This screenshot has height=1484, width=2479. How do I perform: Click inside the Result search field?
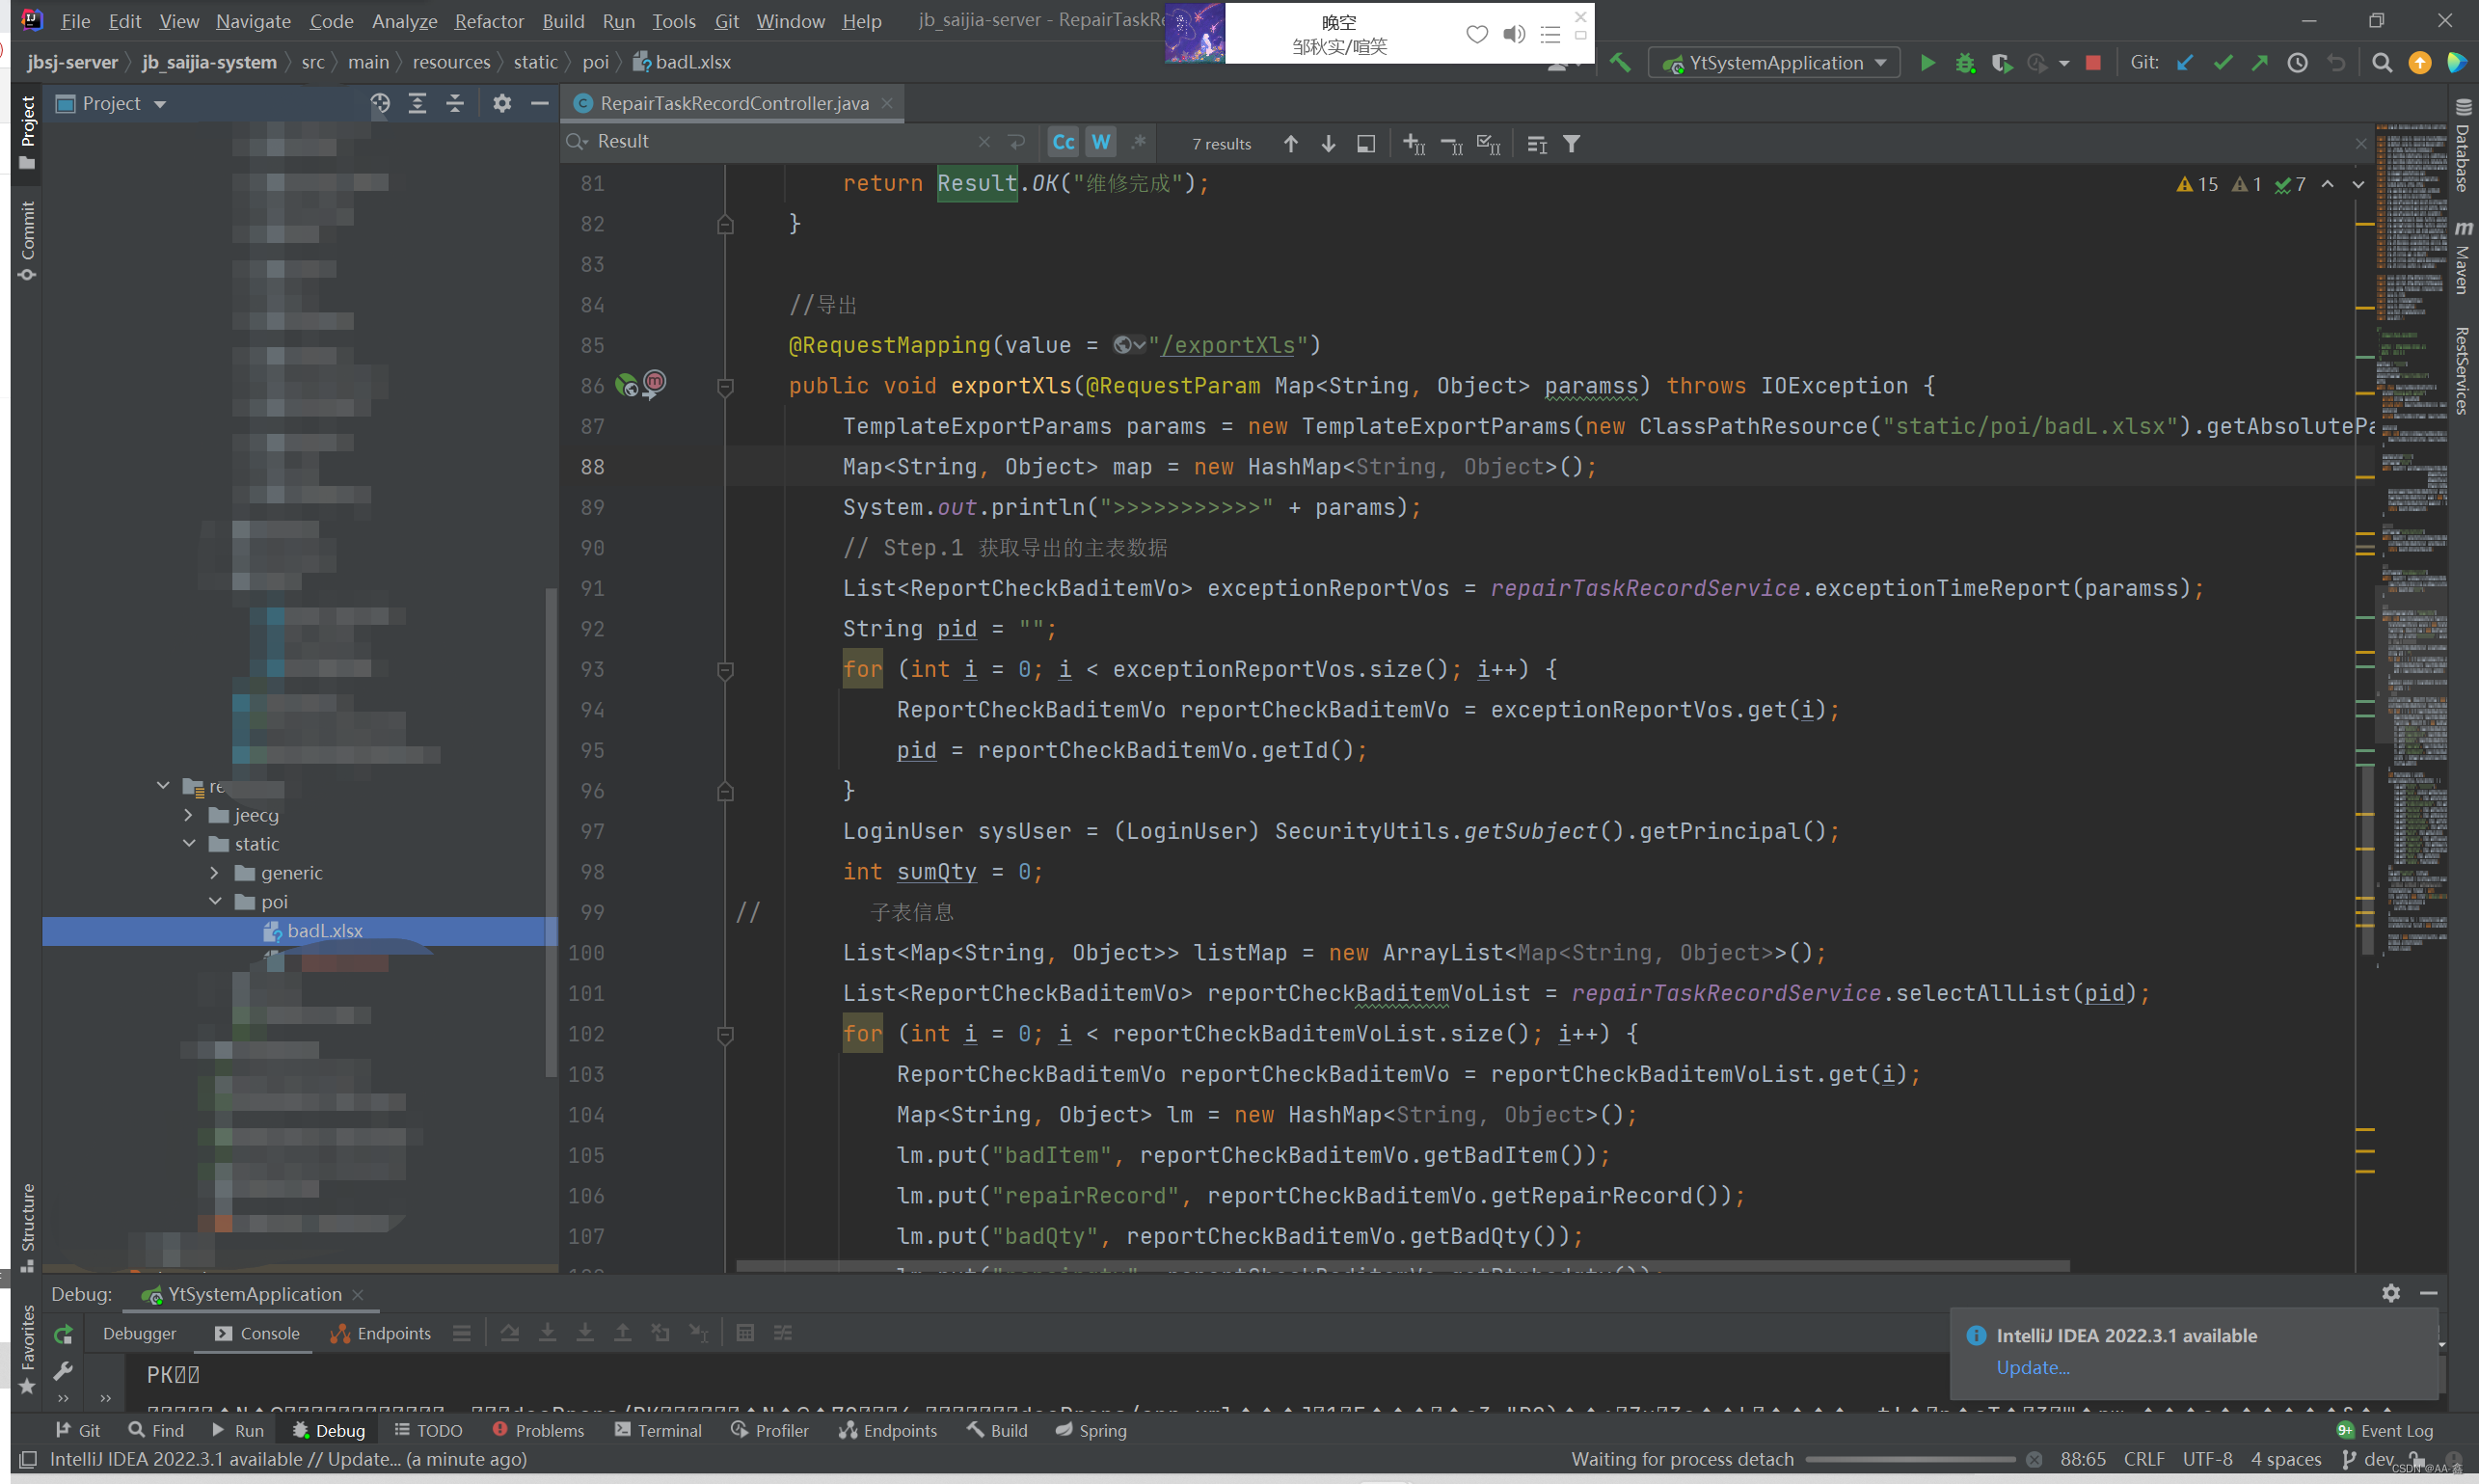pos(780,142)
